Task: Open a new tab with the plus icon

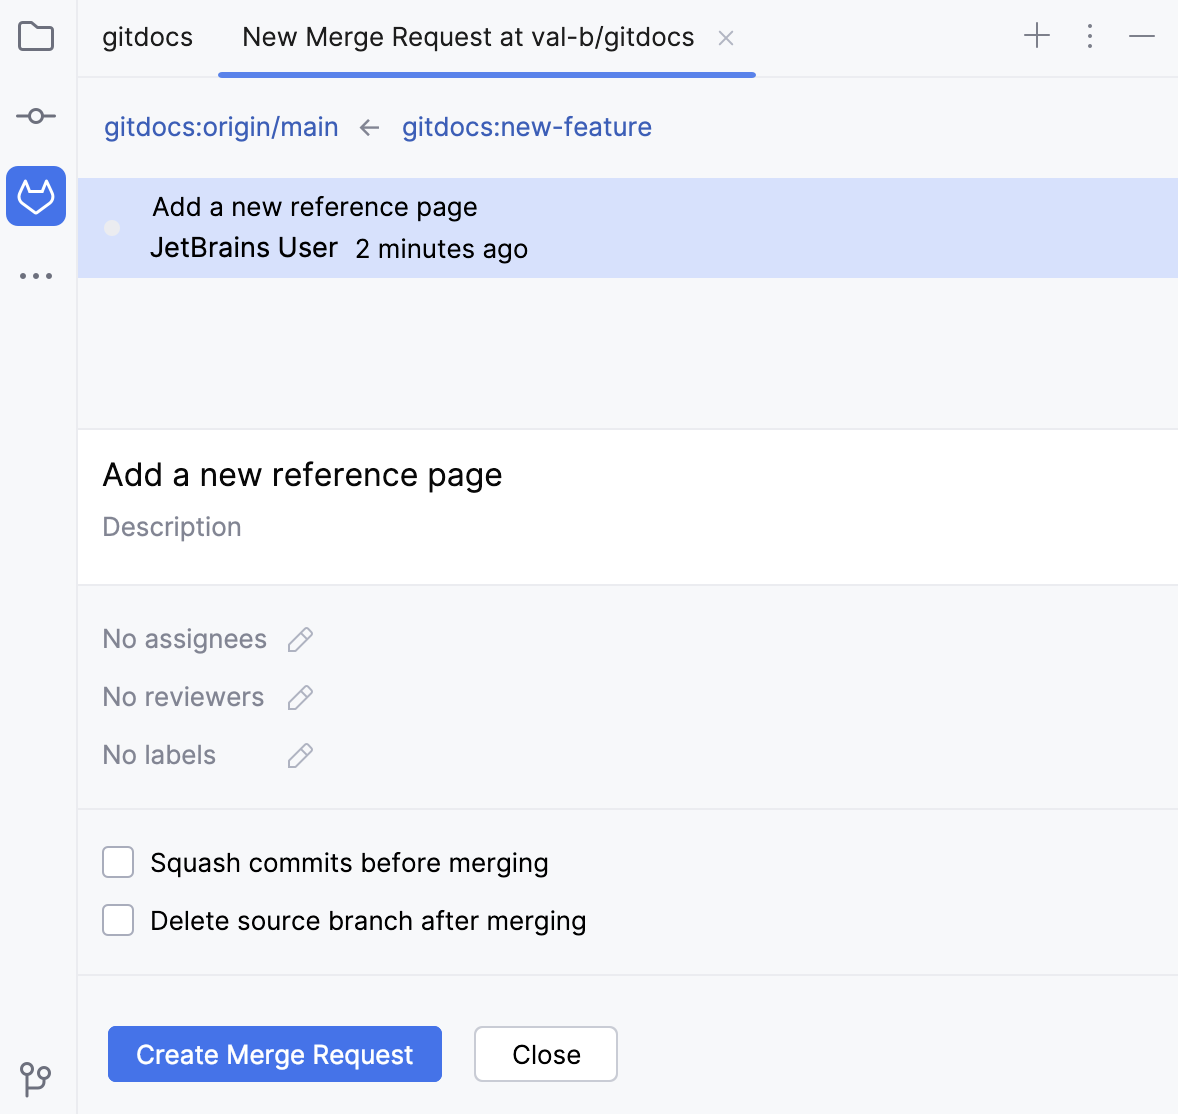Action: point(1036,36)
